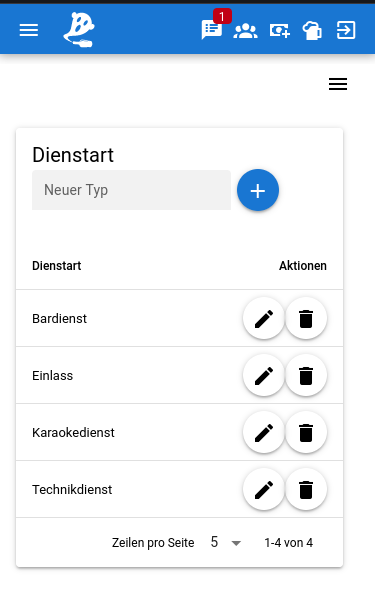
Task: Delete the Technikdienst entry
Action: click(306, 489)
